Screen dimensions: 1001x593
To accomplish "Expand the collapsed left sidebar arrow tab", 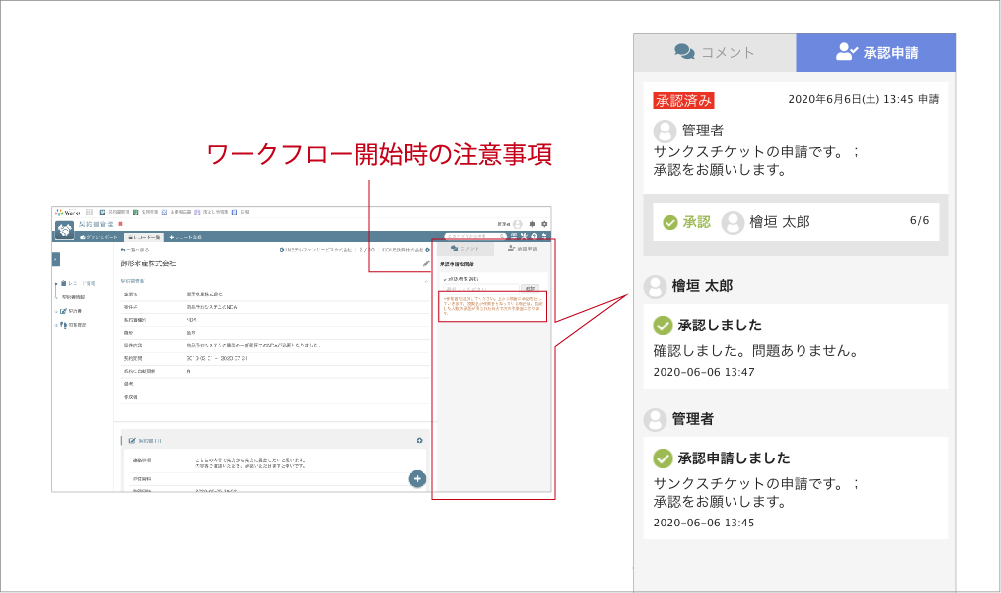I will click(55, 258).
